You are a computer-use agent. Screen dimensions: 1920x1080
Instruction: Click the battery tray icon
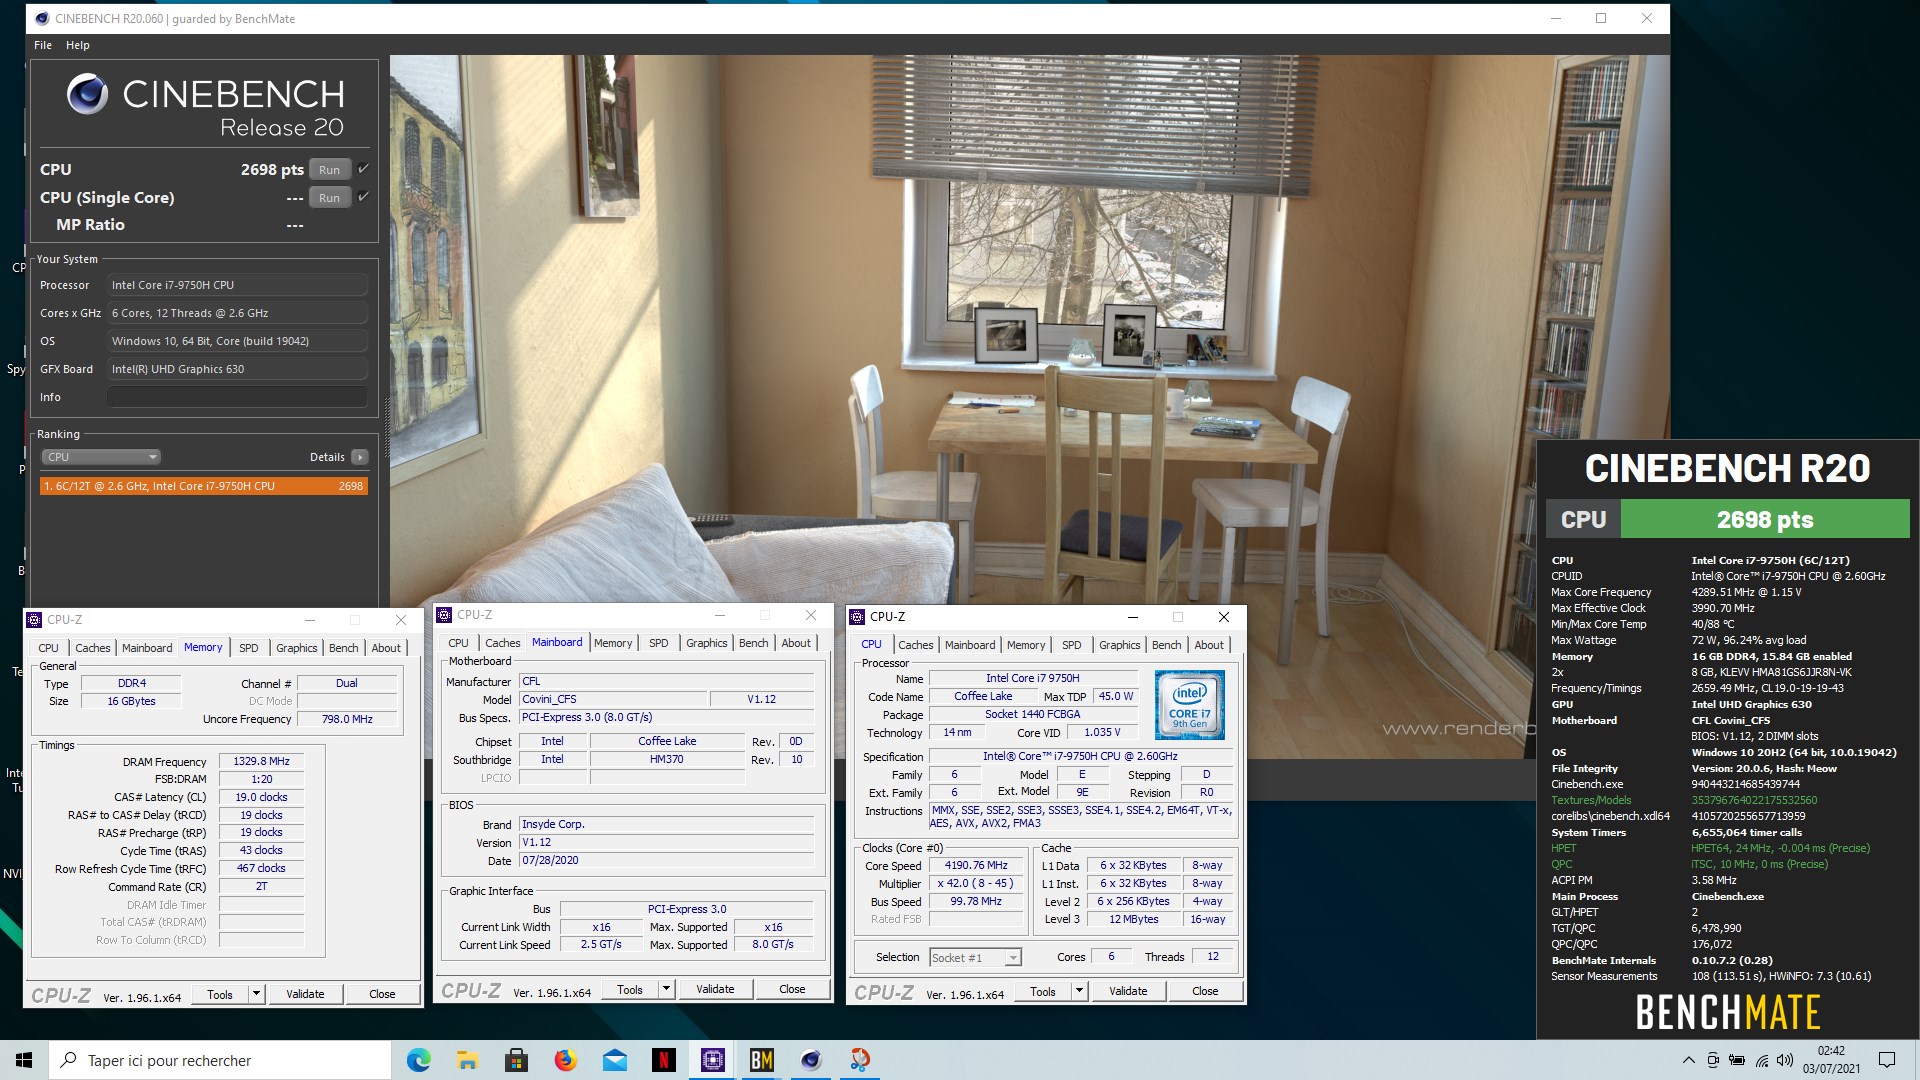coord(1737,1061)
